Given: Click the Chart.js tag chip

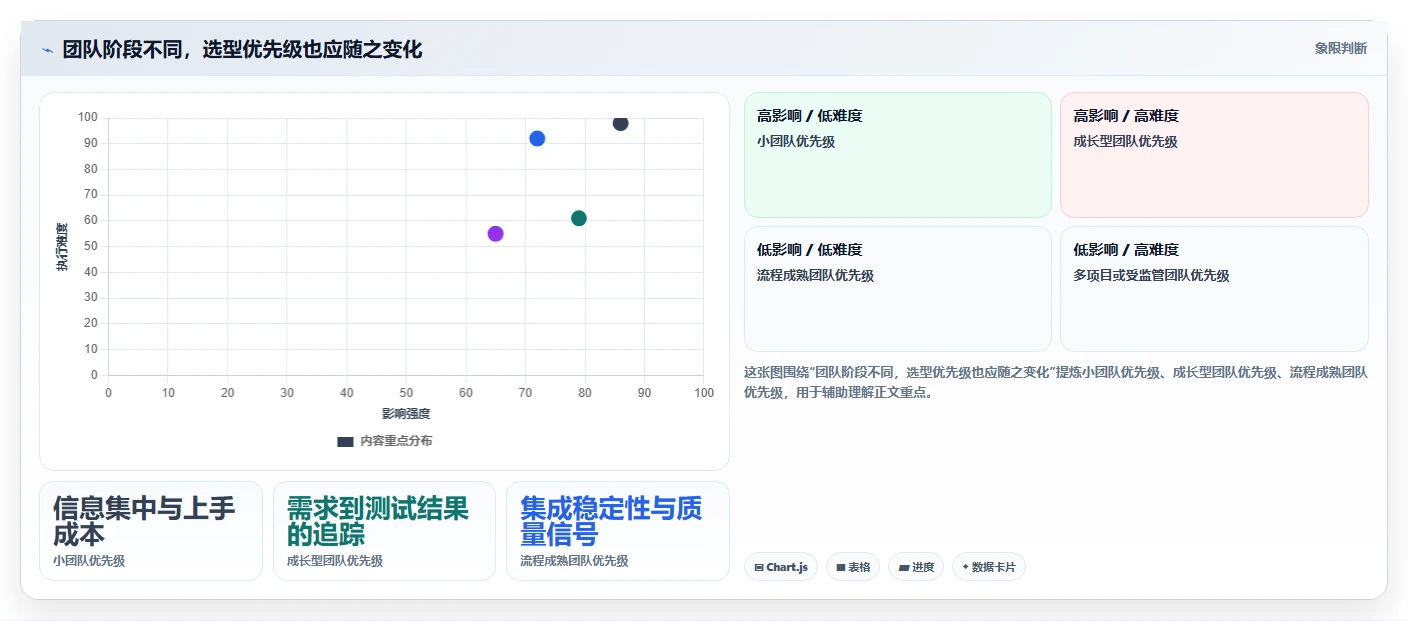Looking at the screenshot, I should [x=781, y=567].
